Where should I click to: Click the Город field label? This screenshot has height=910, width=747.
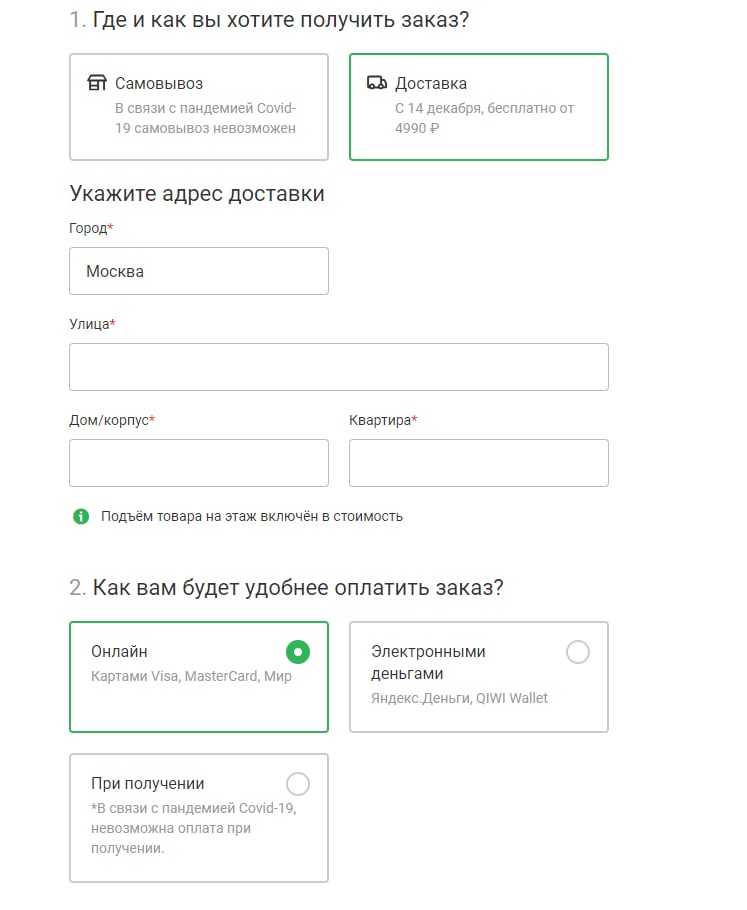point(89,228)
